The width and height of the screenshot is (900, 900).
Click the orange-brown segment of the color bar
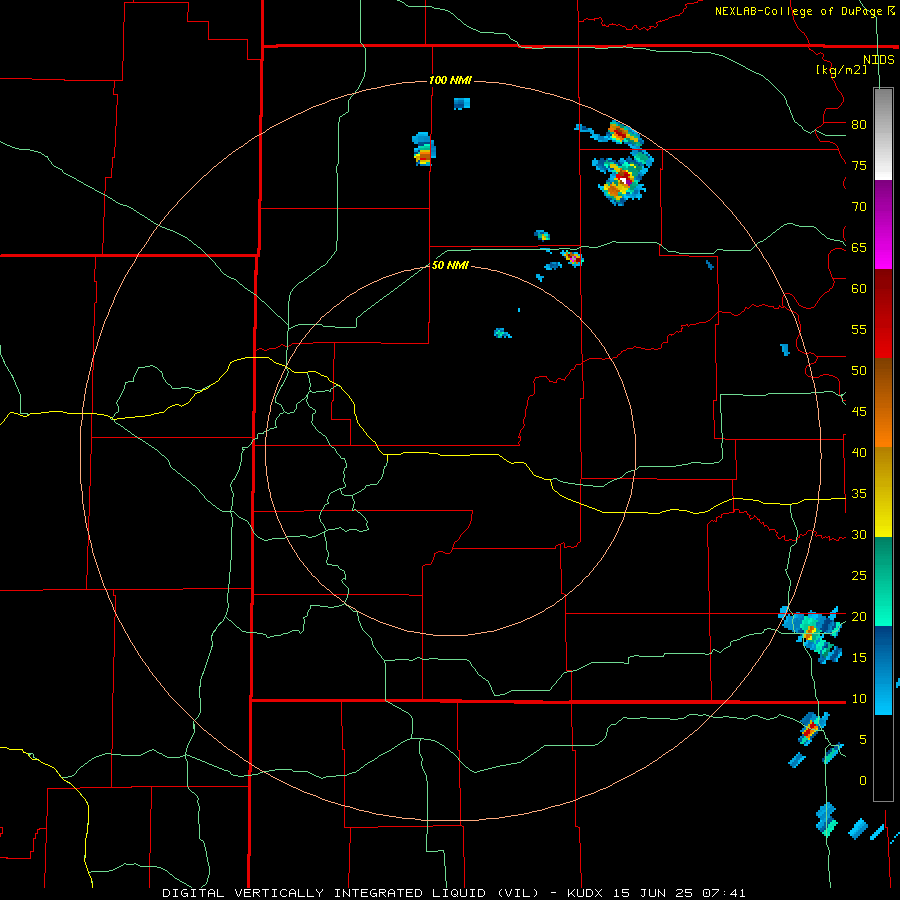click(883, 402)
